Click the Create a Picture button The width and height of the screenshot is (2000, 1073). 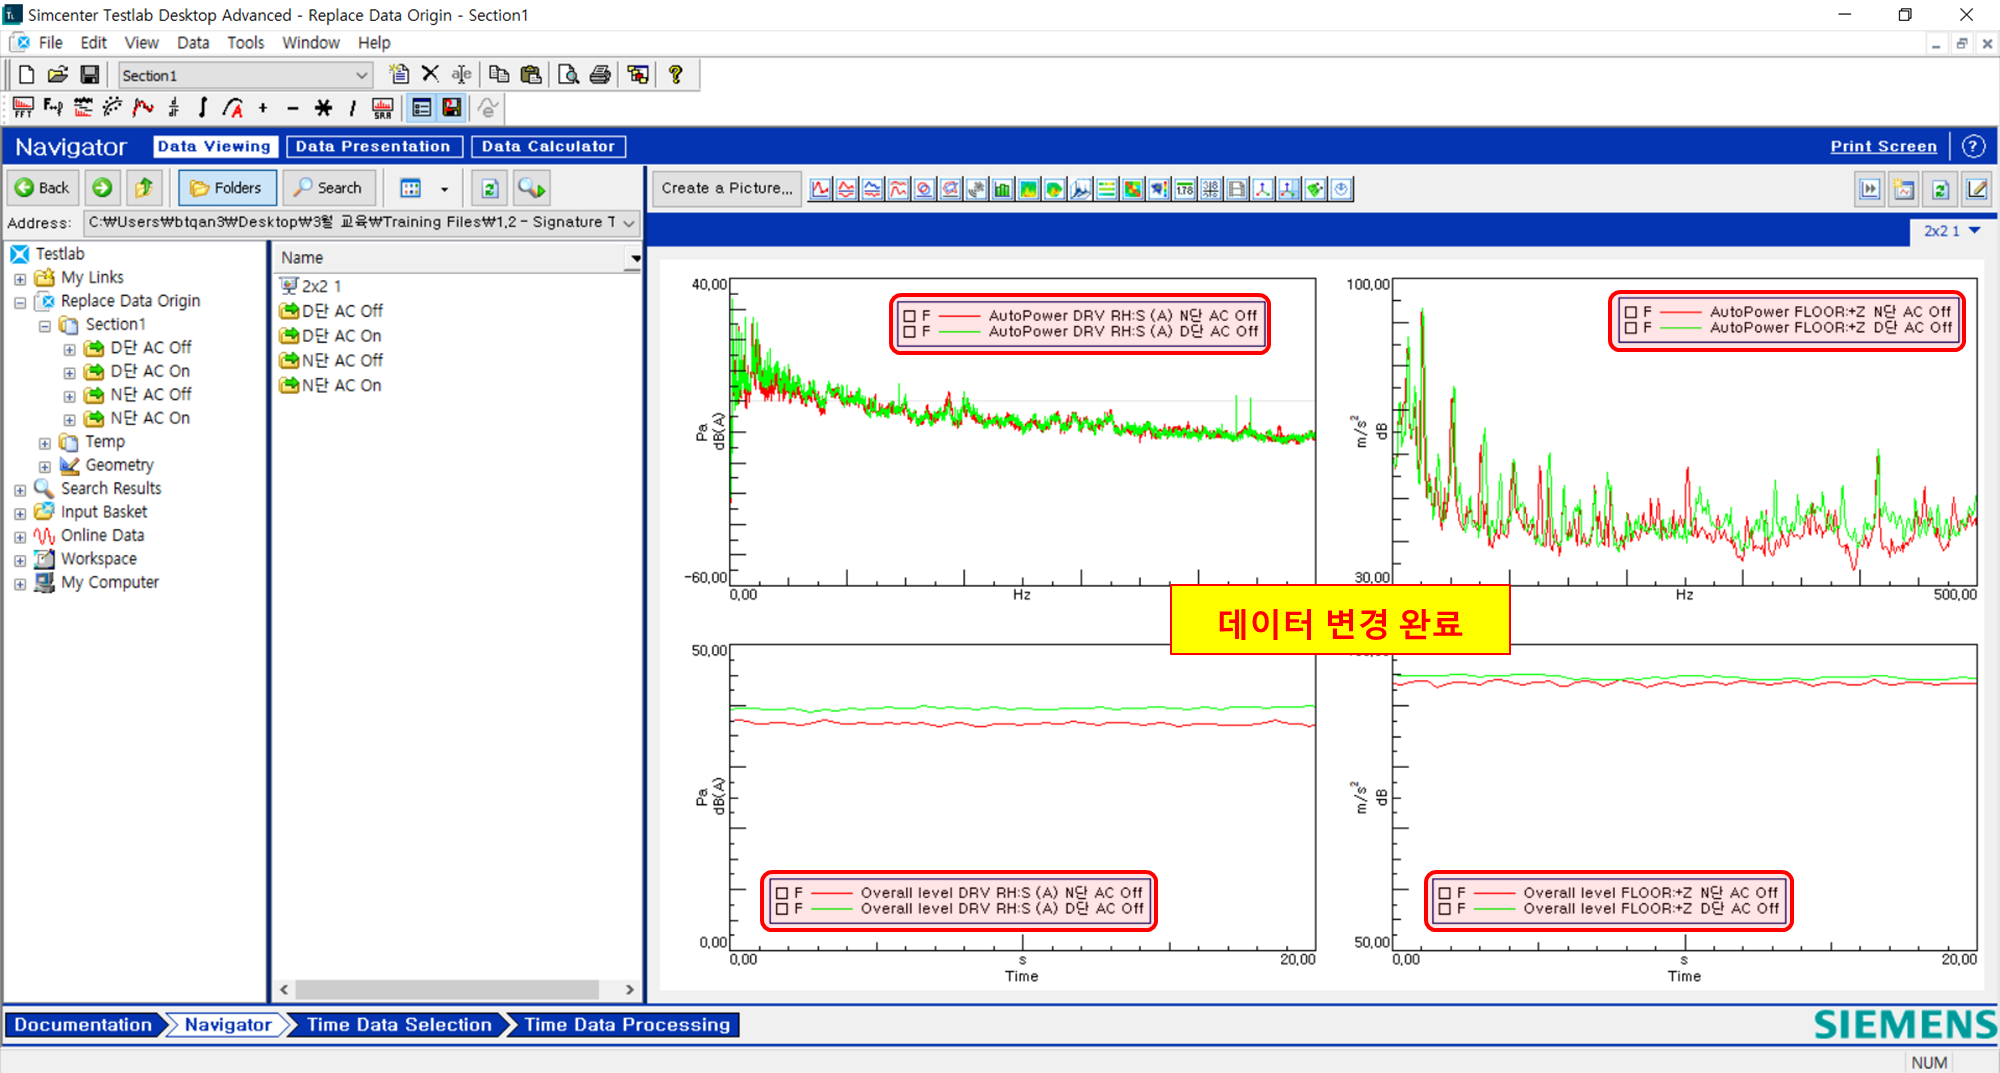tap(727, 188)
